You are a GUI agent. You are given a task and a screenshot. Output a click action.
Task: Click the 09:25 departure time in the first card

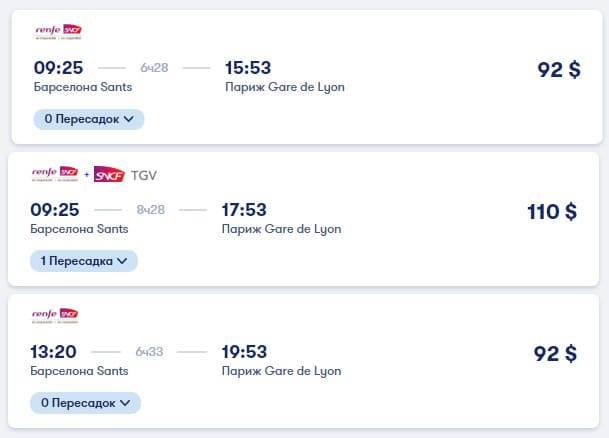pos(59,68)
